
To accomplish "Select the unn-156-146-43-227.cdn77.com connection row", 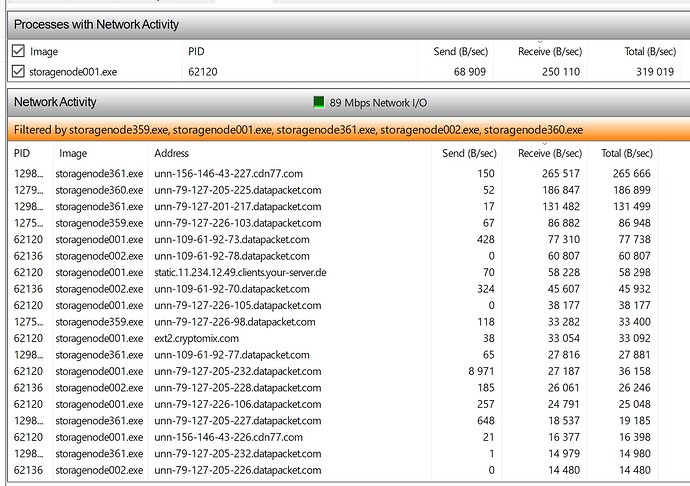I will (228, 174).
